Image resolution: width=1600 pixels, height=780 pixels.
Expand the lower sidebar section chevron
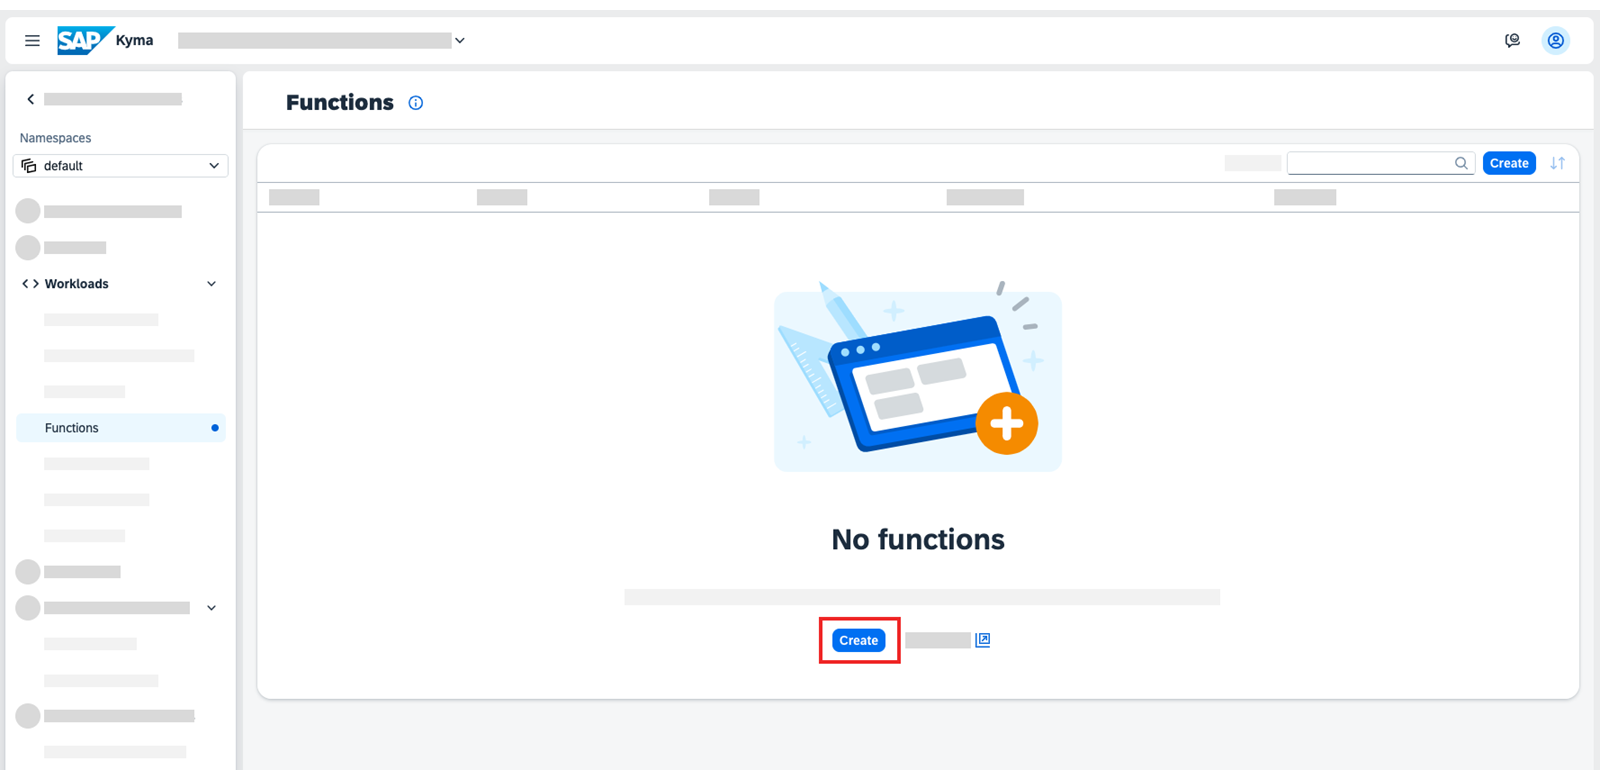point(211,608)
